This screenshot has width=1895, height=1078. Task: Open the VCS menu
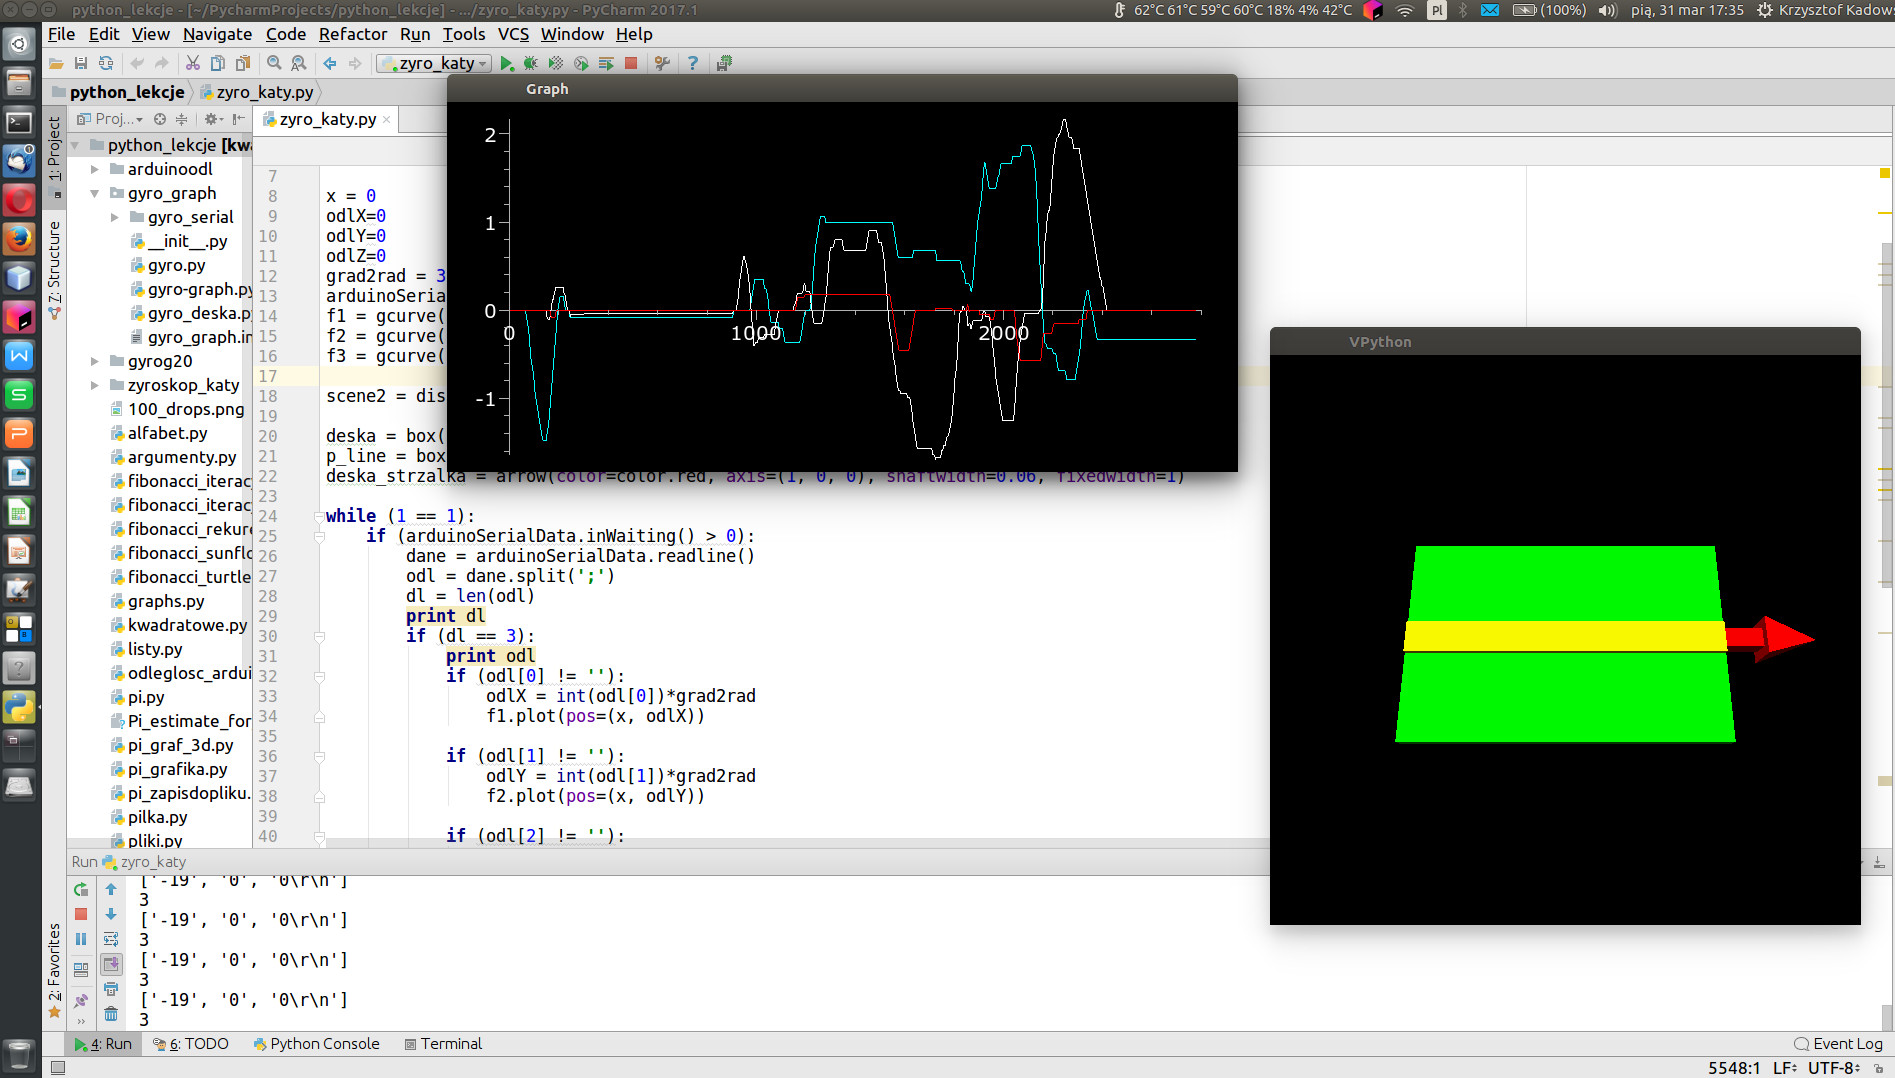[x=513, y=34]
